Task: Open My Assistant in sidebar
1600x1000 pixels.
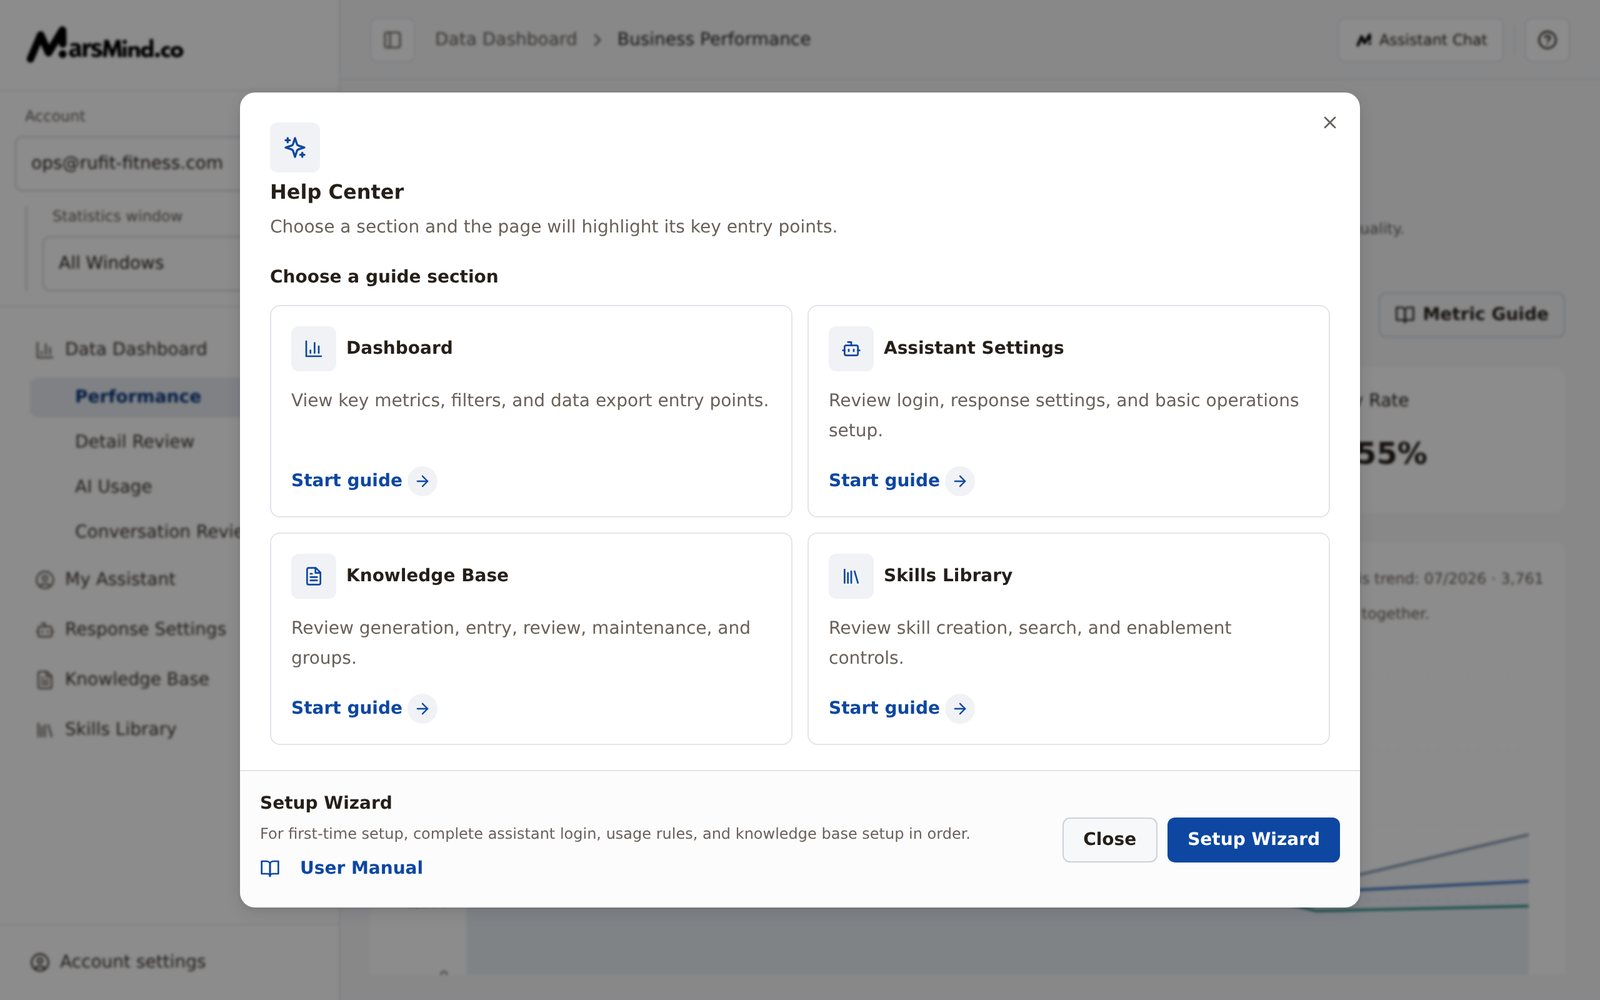Action: coord(120,579)
